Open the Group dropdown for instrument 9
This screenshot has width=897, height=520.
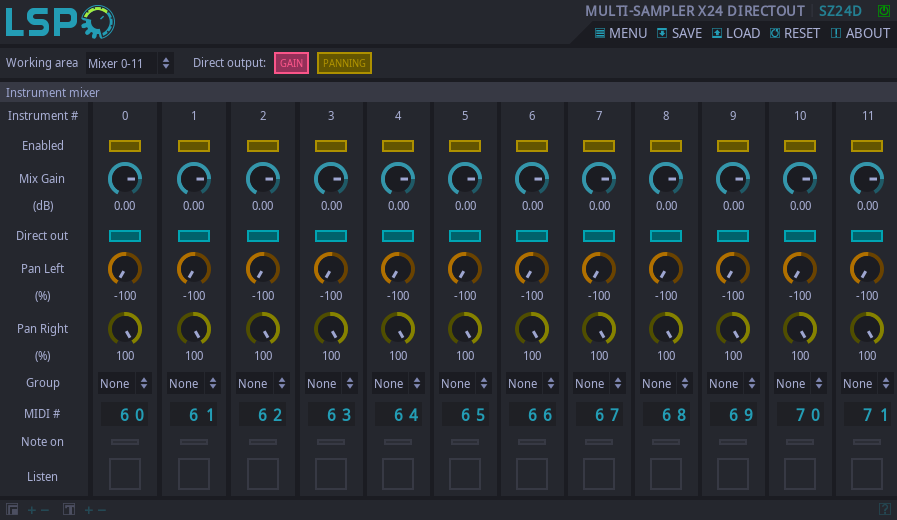[733, 384]
